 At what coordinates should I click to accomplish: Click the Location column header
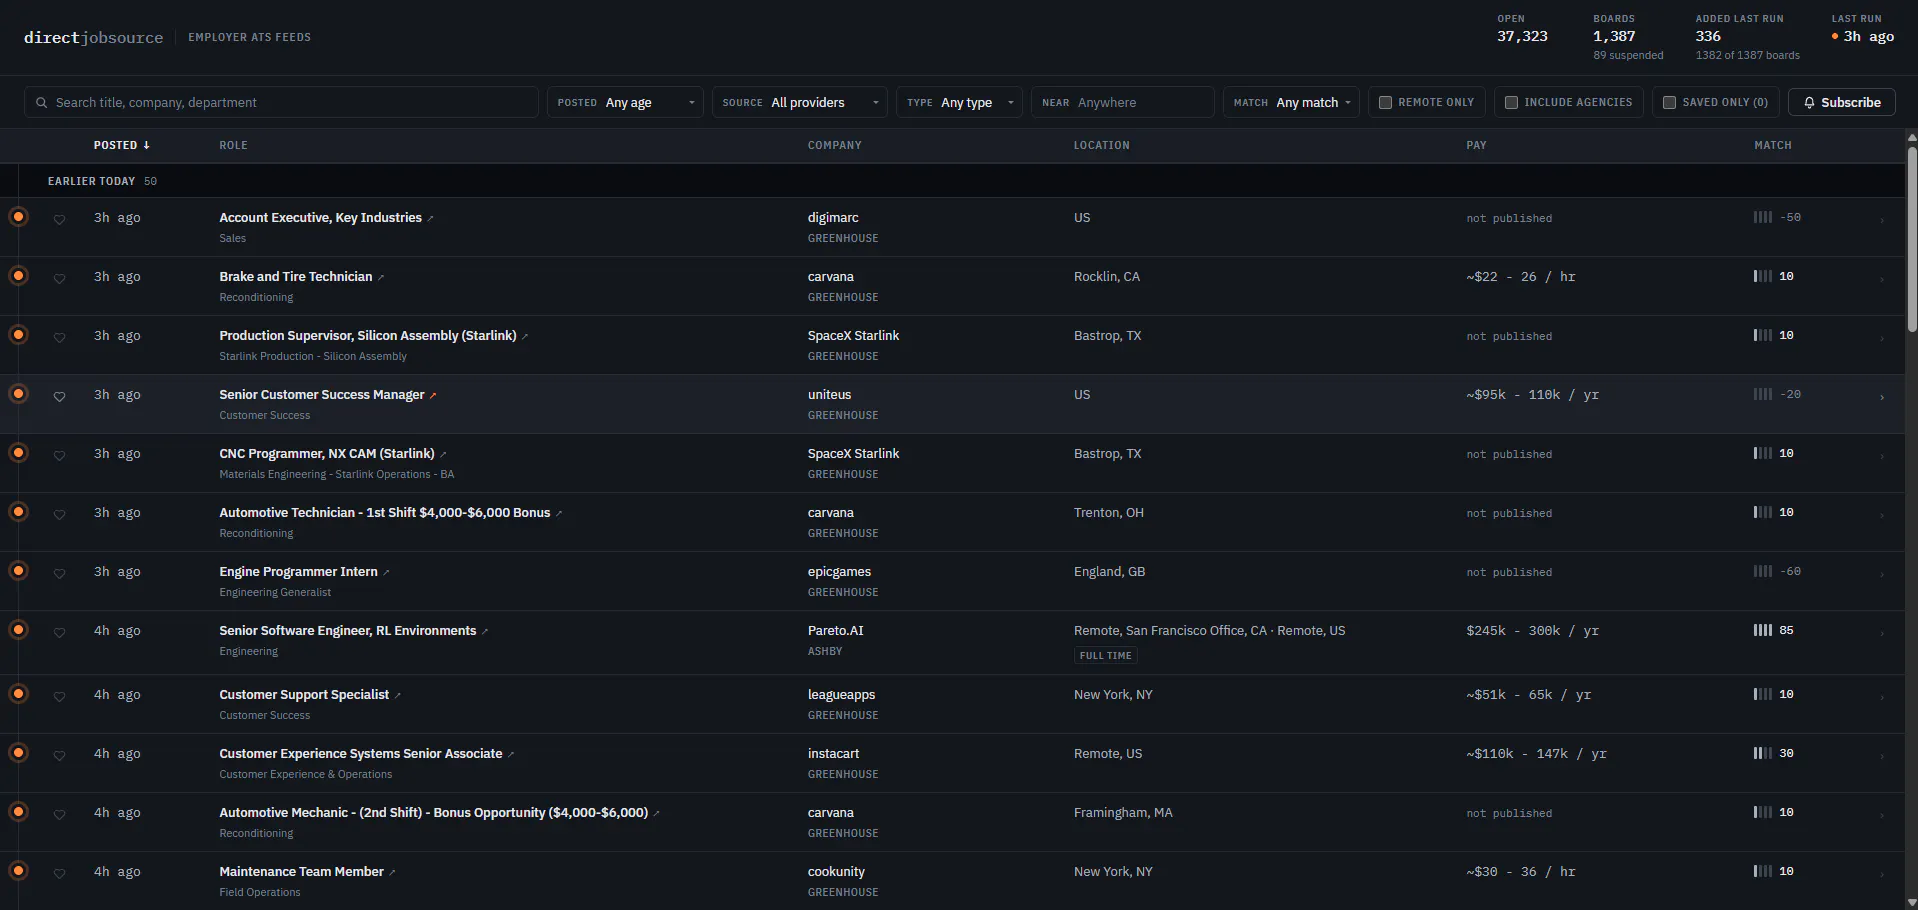click(1101, 145)
